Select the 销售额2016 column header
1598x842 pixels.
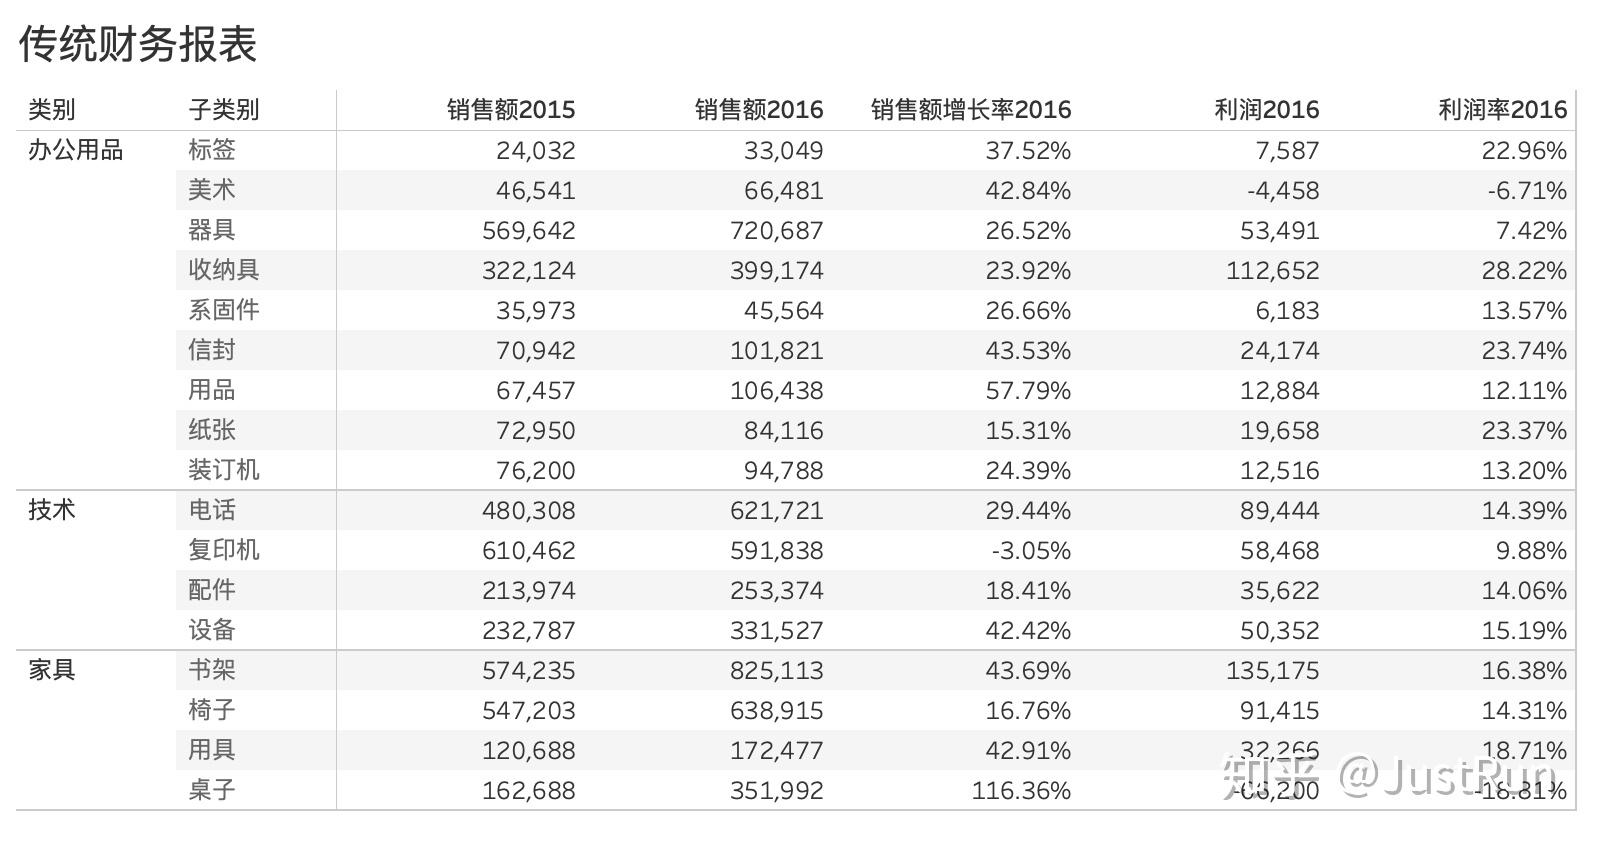tap(758, 110)
